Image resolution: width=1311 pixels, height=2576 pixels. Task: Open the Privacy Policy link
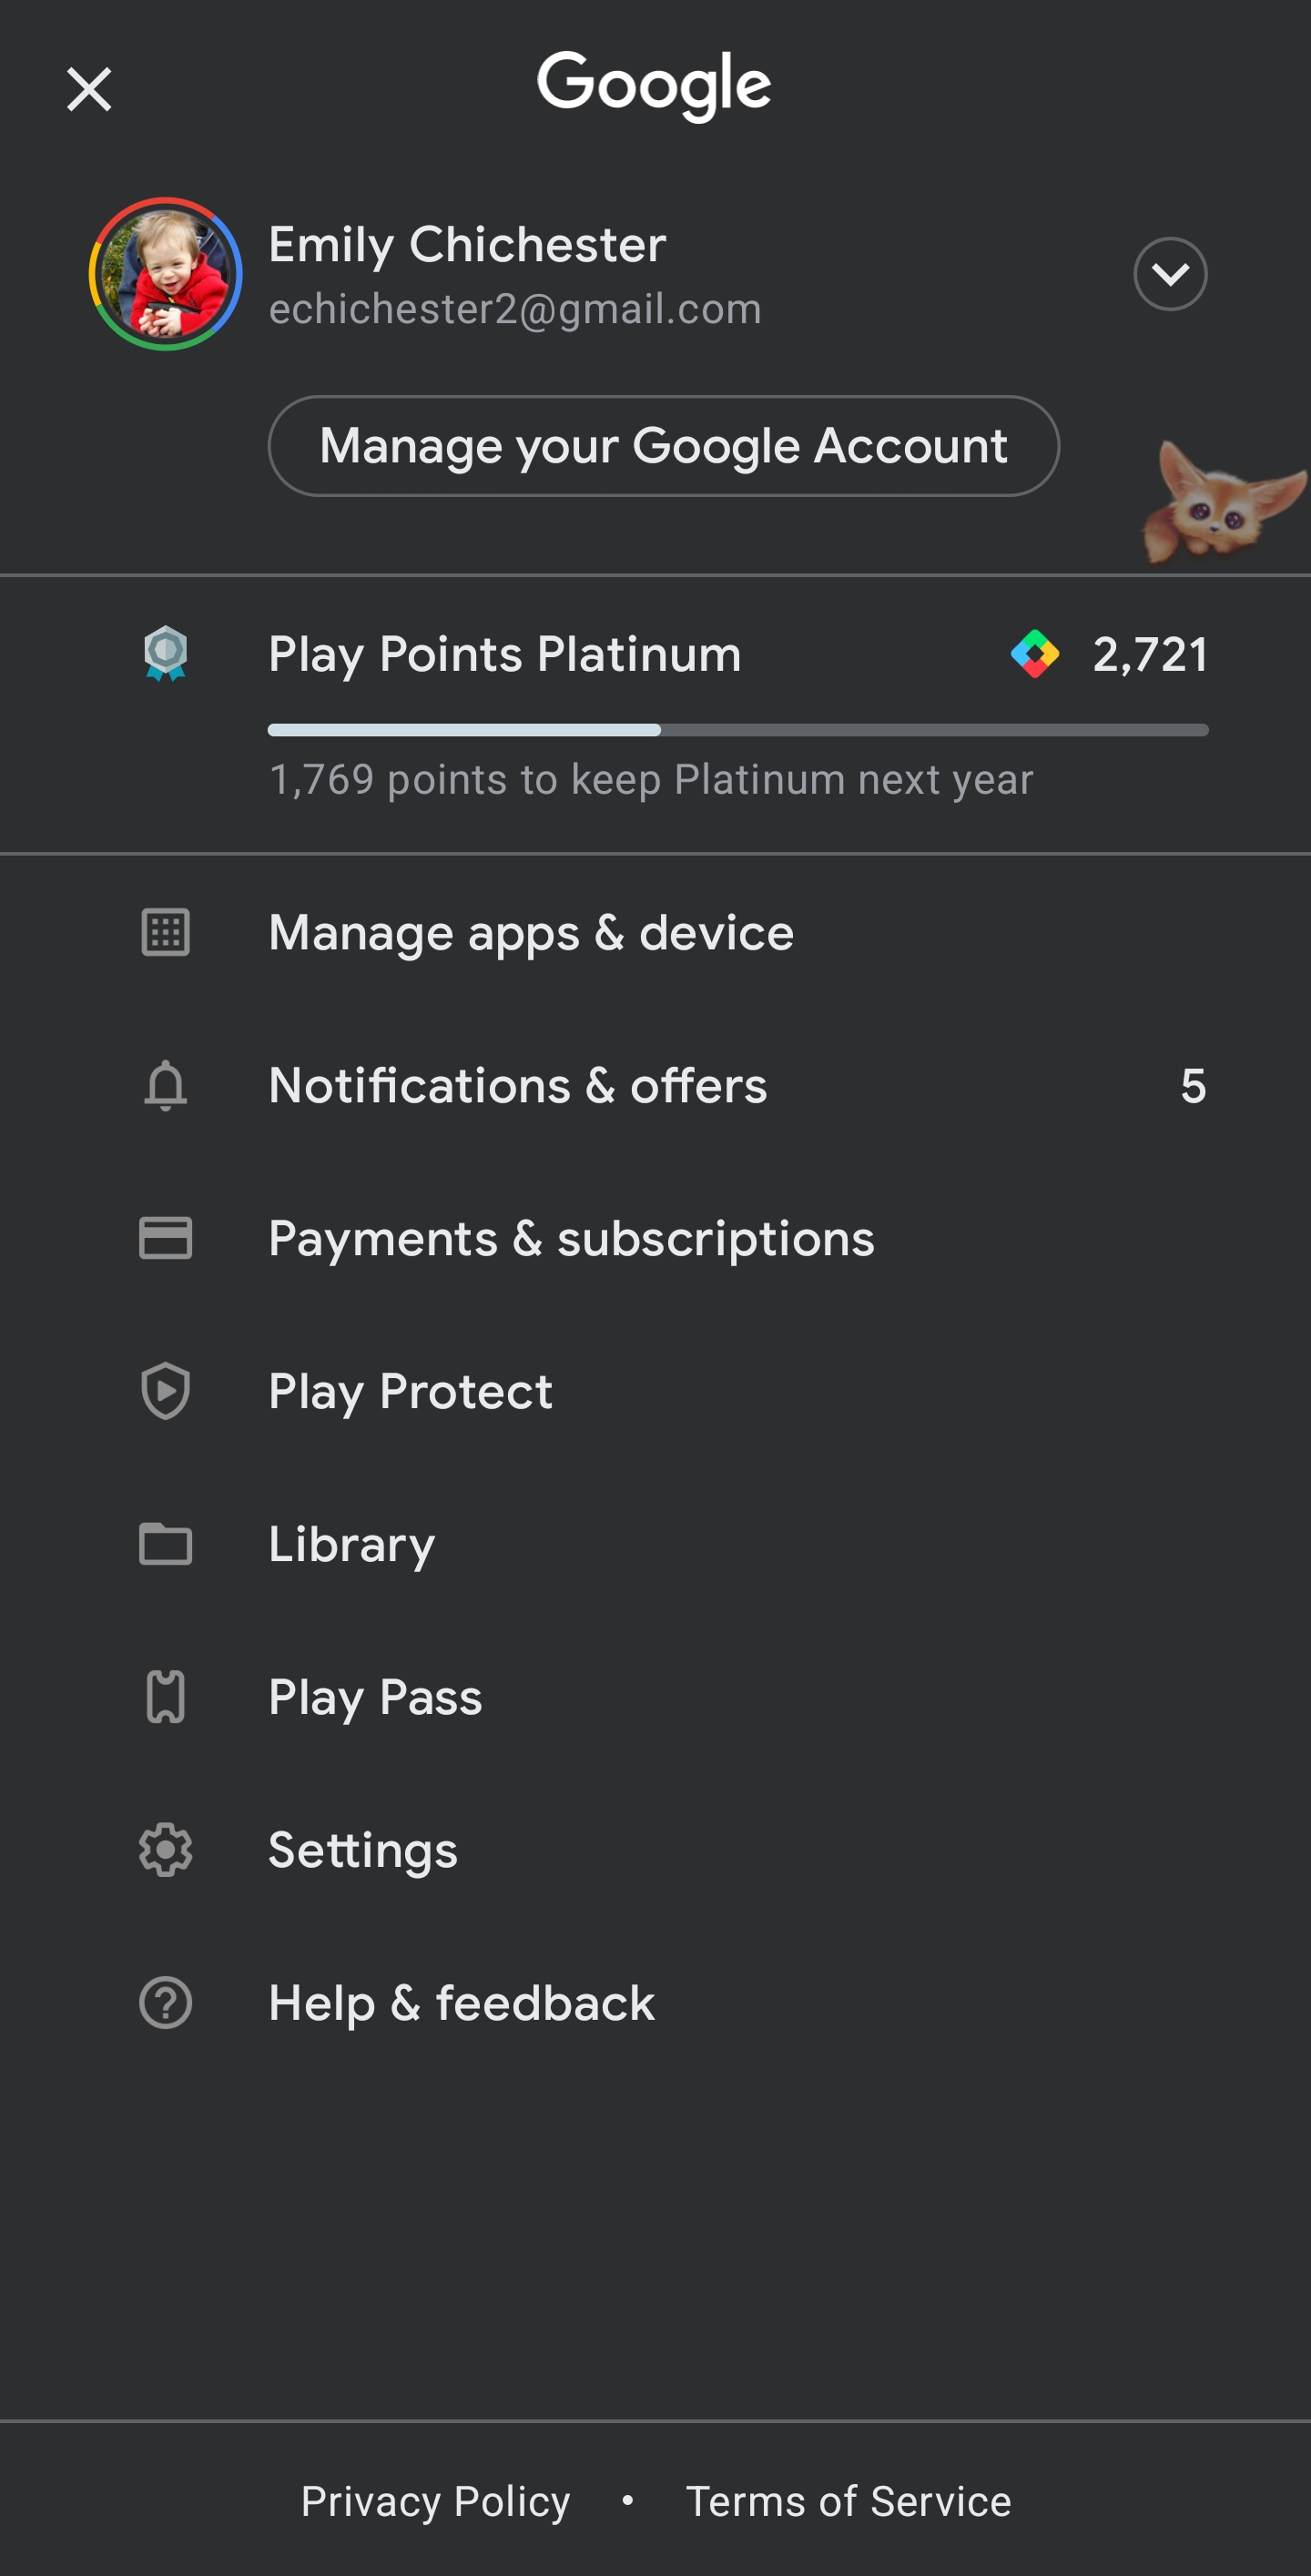pyautogui.click(x=435, y=2501)
